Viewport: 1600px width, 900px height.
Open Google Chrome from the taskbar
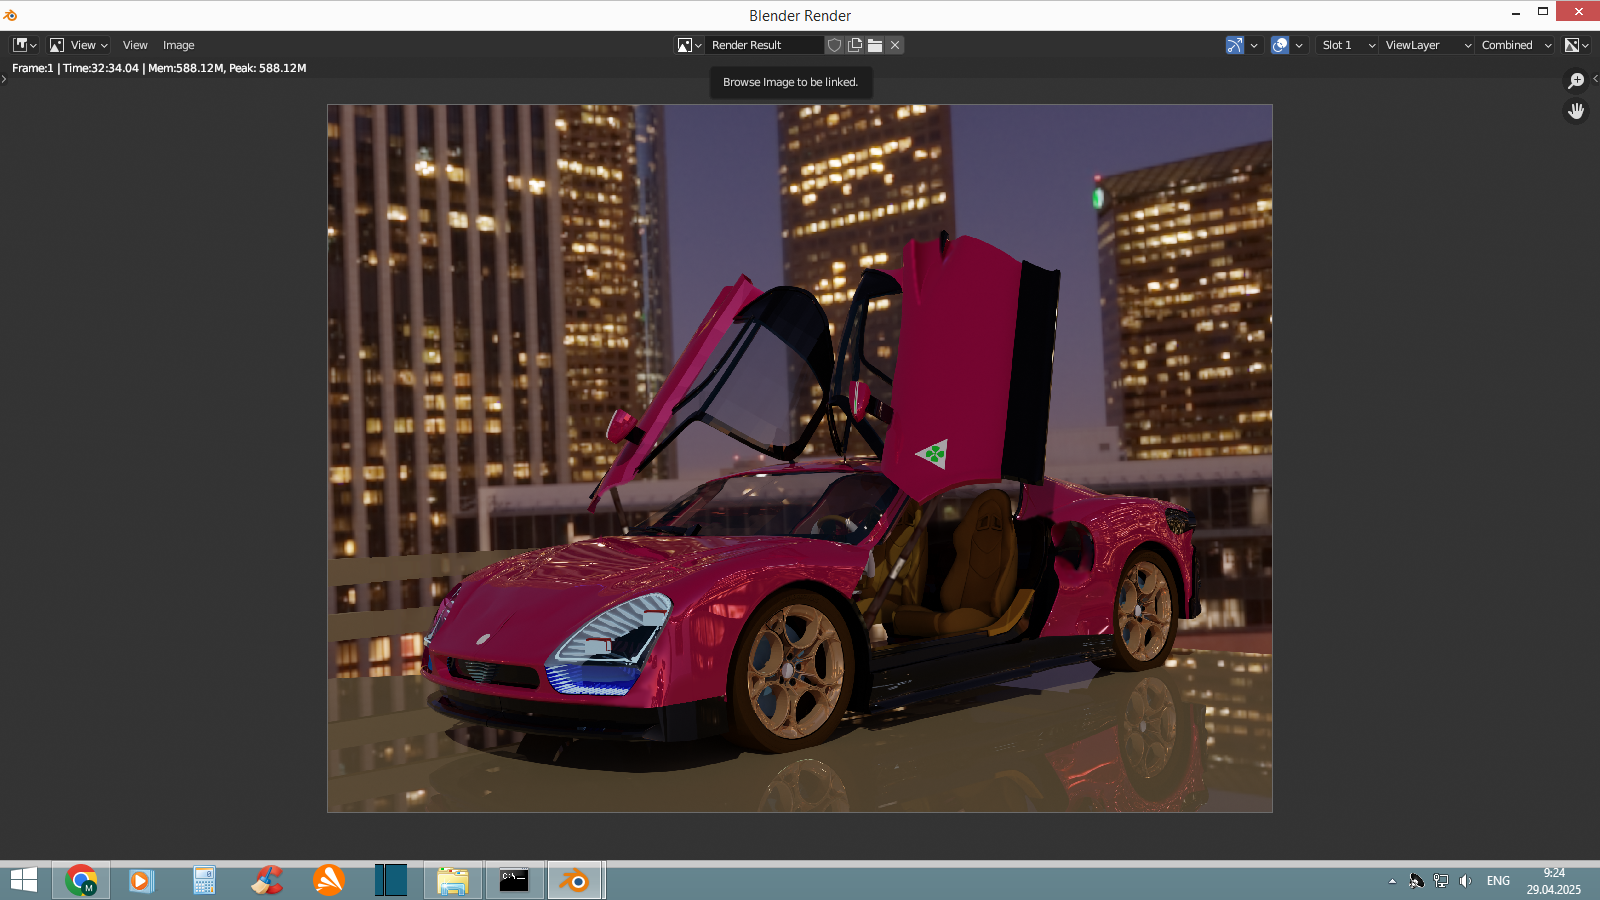pyautogui.click(x=81, y=881)
